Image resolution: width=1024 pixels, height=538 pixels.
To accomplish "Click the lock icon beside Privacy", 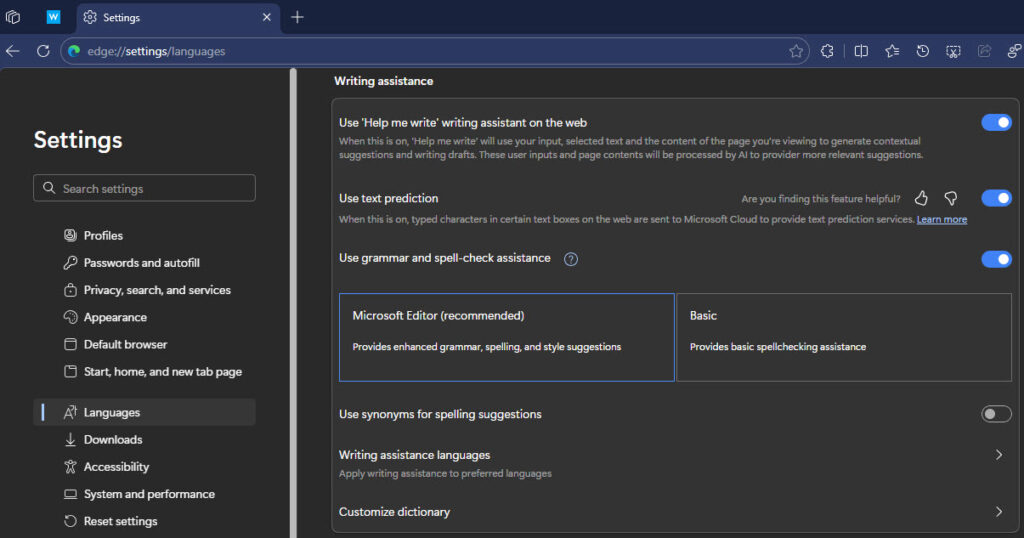I will 70,290.
